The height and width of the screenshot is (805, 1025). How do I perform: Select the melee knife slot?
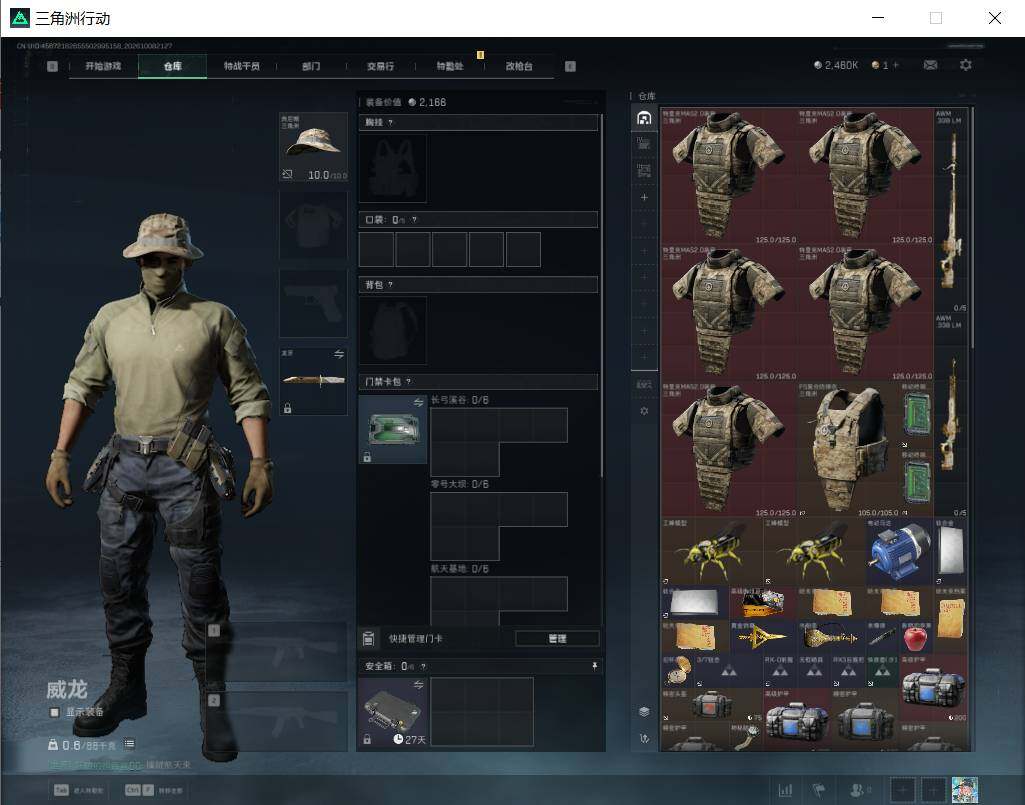(313, 381)
